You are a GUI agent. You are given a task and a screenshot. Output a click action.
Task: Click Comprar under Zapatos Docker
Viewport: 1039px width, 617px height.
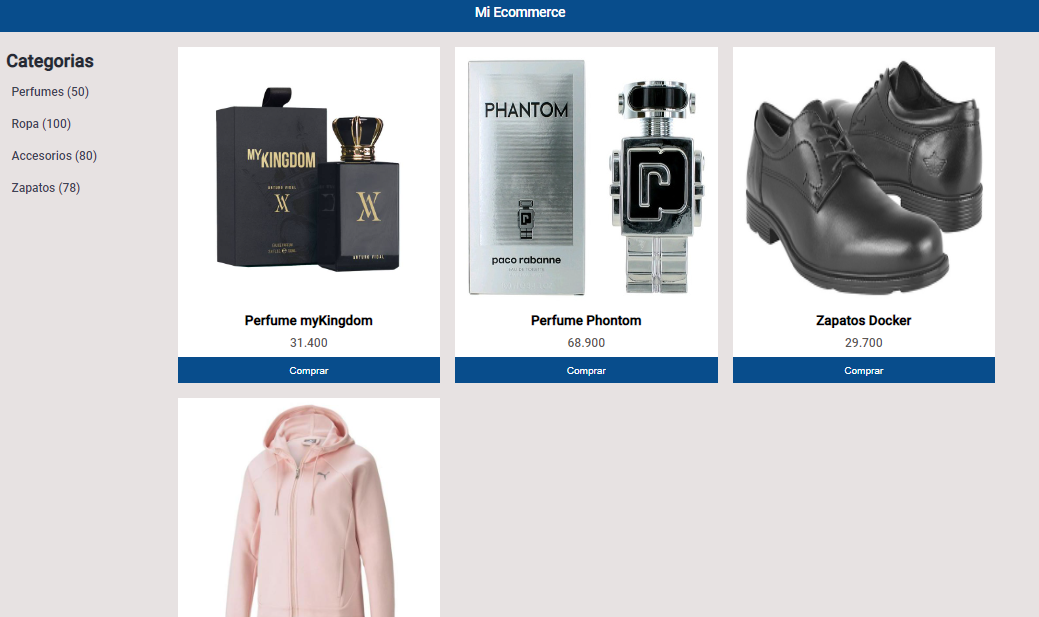(x=863, y=370)
